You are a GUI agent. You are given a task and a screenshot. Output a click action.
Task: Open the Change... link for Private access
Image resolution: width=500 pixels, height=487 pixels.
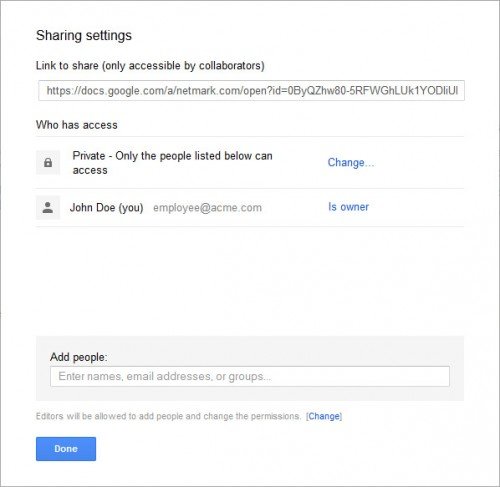coord(351,163)
